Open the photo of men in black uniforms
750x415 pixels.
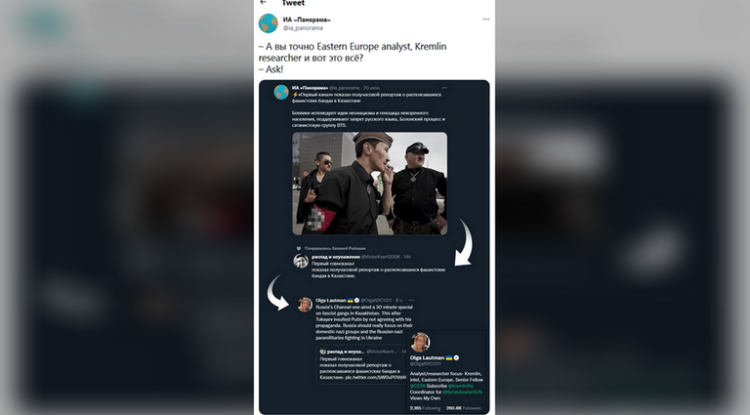click(370, 184)
